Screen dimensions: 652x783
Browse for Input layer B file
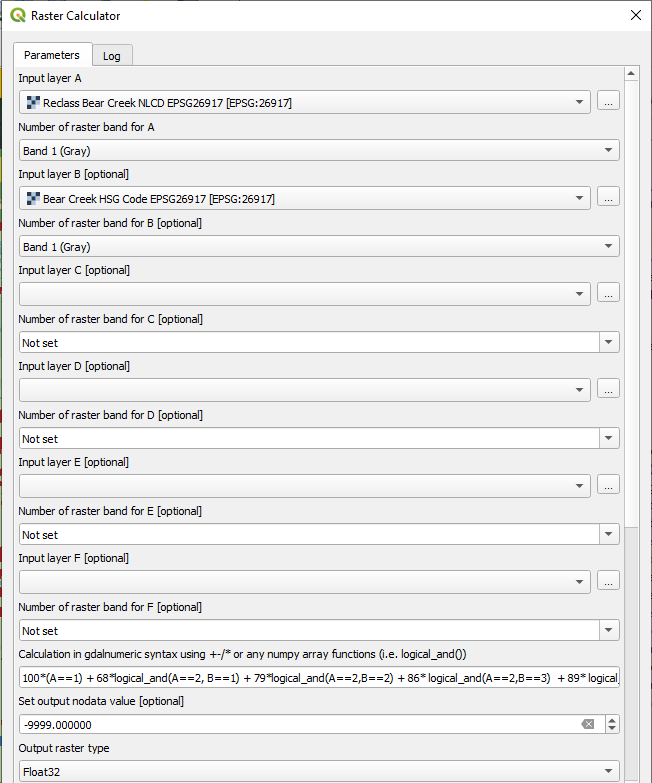(608, 198)
